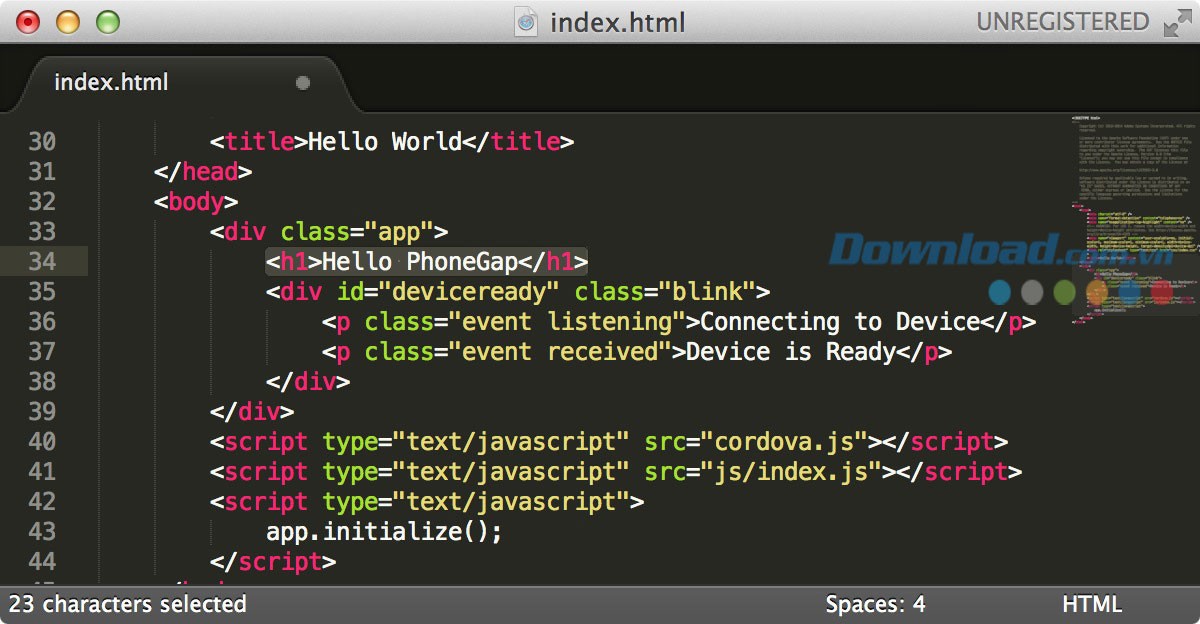Zoom the window using the green button

click(x=106, y=22)
